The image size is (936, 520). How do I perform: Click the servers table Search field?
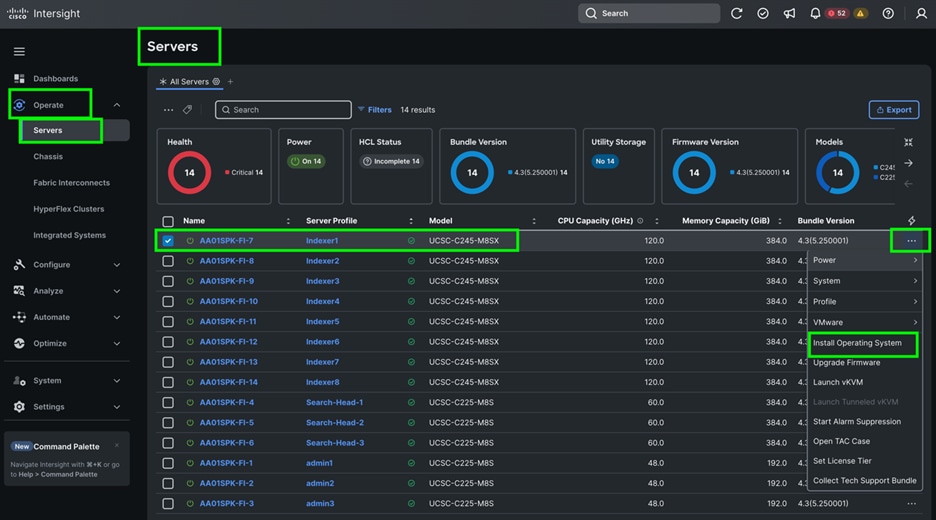[283, 110]
